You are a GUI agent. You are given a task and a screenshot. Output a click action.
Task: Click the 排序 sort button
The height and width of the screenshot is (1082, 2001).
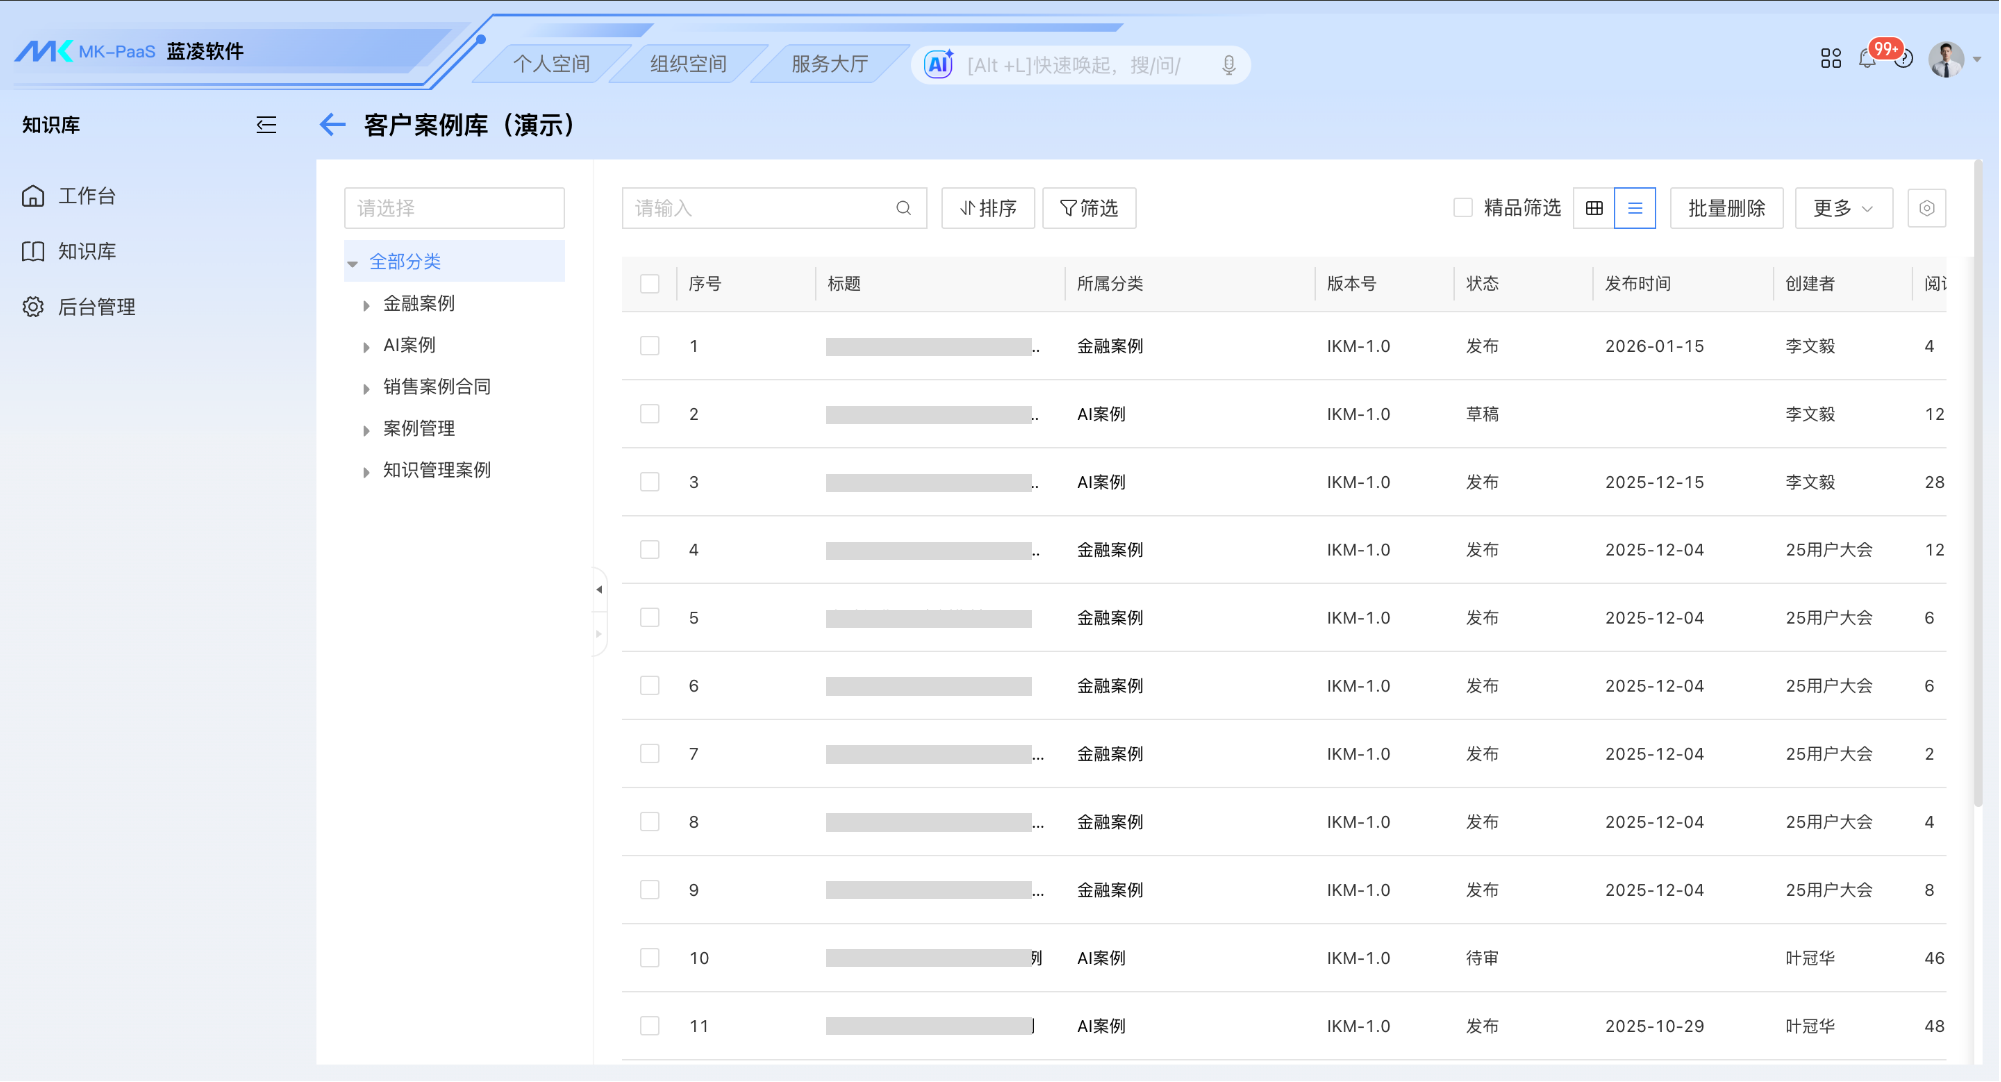[x=988, y=208]
